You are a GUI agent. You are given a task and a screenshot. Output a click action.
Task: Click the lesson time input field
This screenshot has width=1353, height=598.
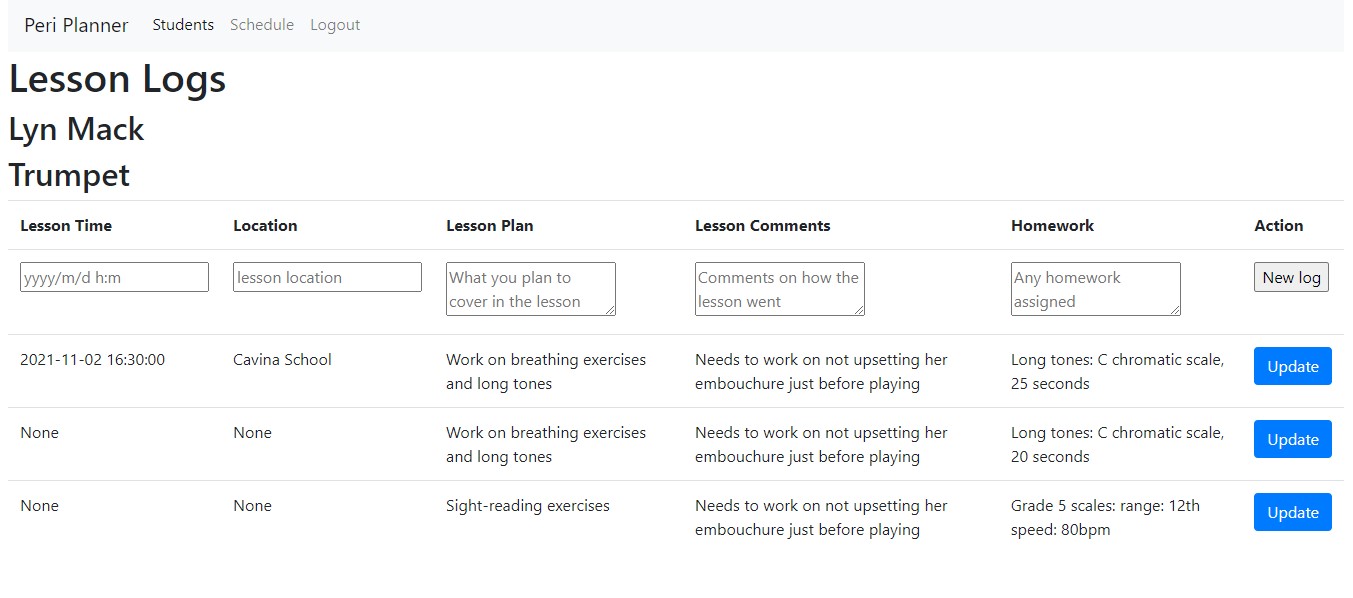[114, 277]
